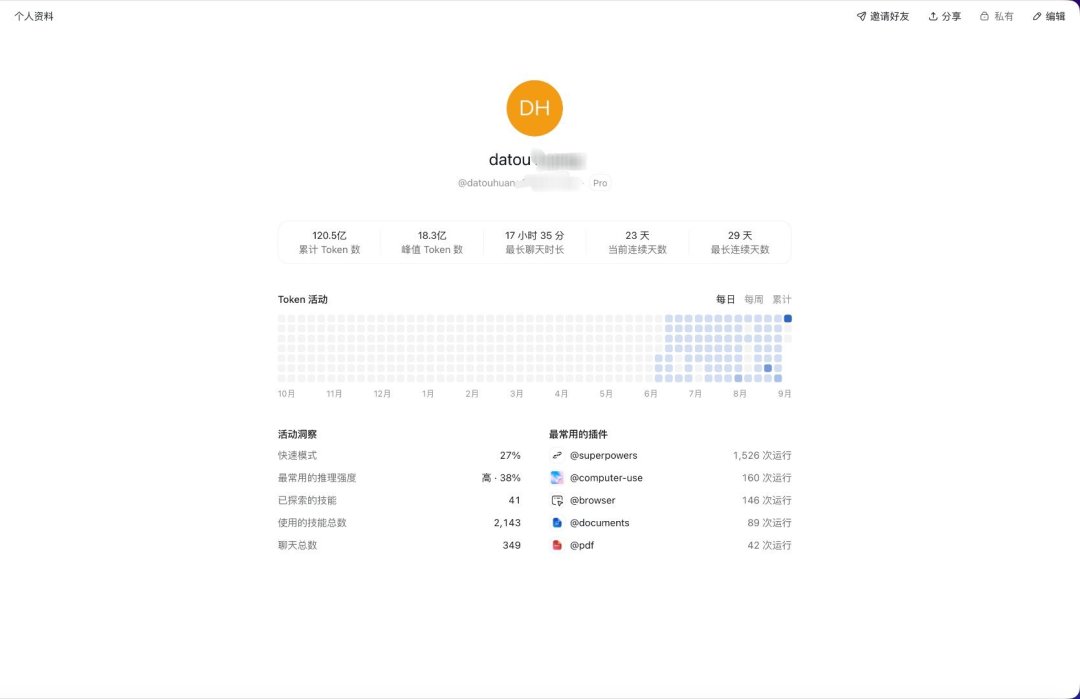Click the 最常用的插件 heading
Image resolution: width=1080 pixels, height=699 pixels.
click(x=578, y=435)
